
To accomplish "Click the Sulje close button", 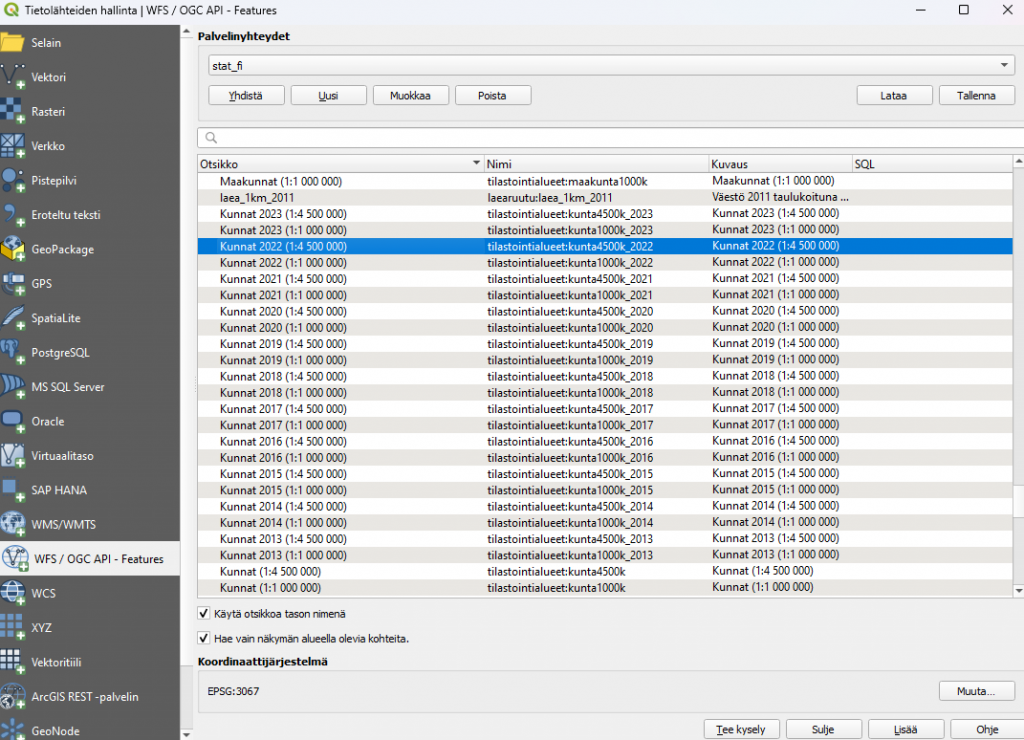I will 824,729.
